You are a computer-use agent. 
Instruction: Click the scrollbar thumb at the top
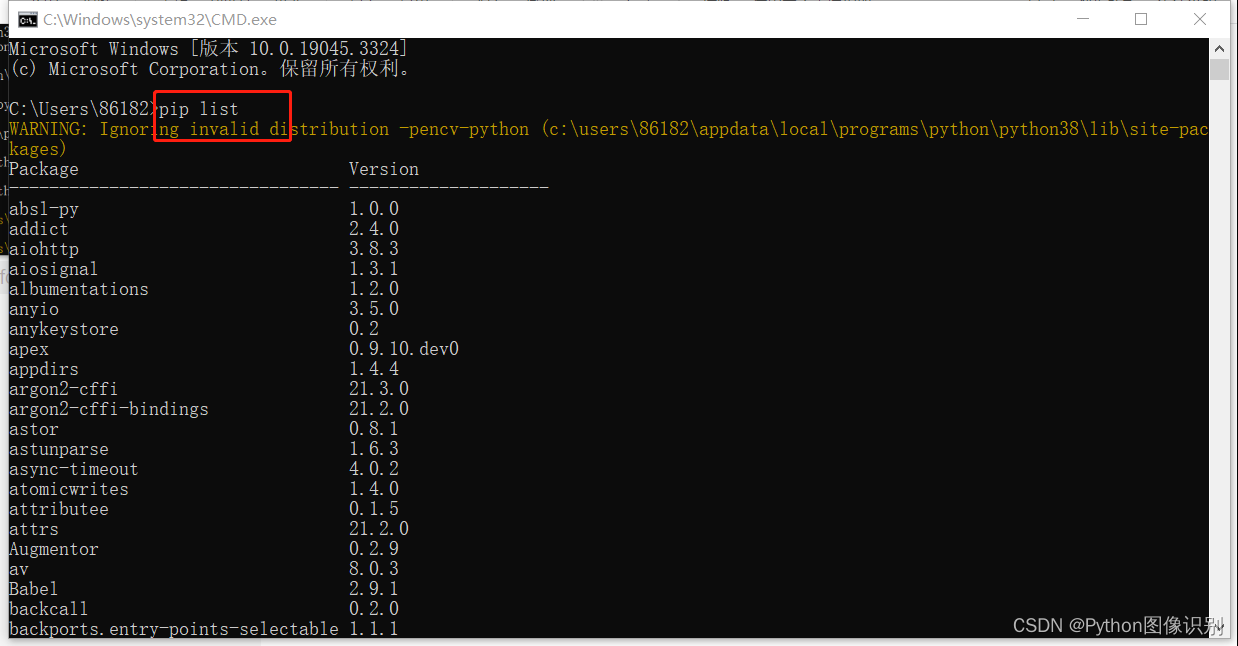[1220, 68]
